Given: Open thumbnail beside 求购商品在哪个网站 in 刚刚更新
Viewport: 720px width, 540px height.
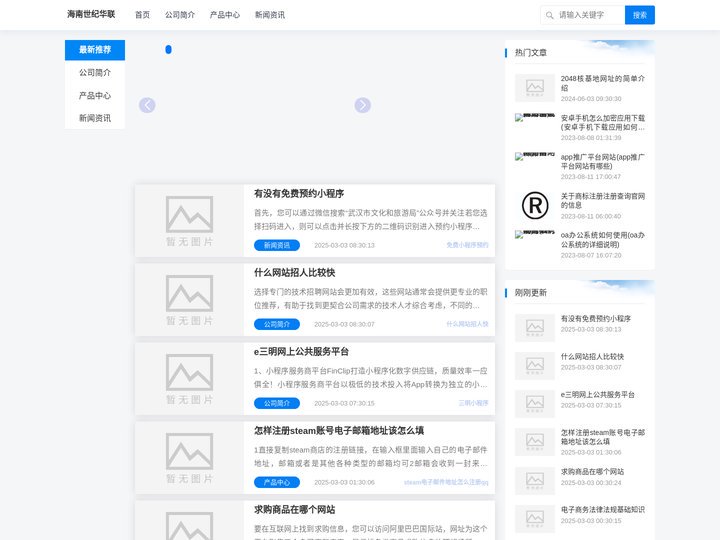Looking at the screenshot, I should tap(534, 481).
